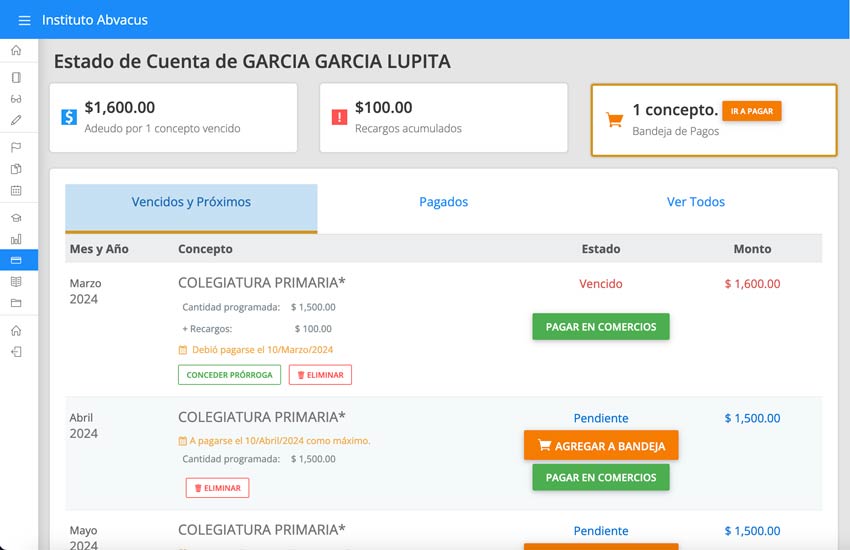This screenshot has height=550, width=850.
Task: Click the graduation cap sidebar icon
Action: tap(16, 218)
